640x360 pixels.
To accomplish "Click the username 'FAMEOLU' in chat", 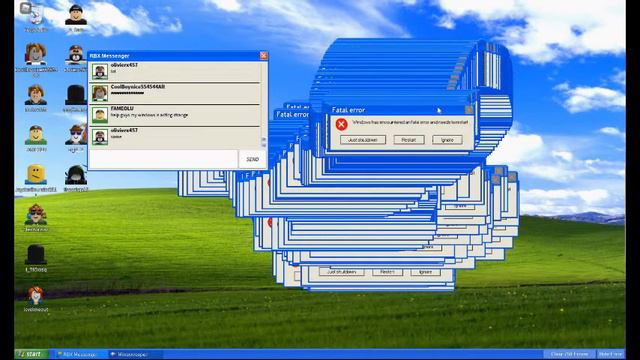I will 122,108.
